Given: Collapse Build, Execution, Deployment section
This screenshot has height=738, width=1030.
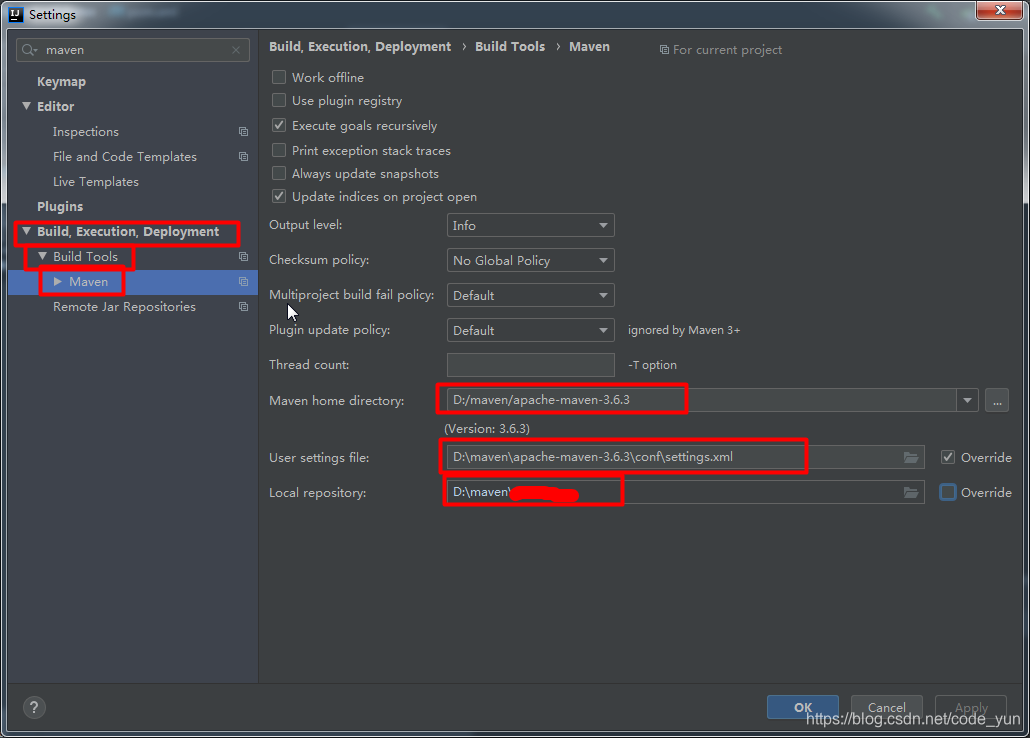Looking at the screenshot, I should coord(26,231).
